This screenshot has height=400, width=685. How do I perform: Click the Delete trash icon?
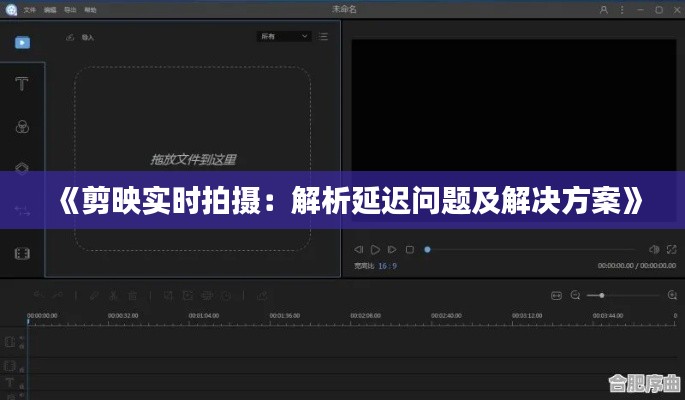(x=132, y=296)
